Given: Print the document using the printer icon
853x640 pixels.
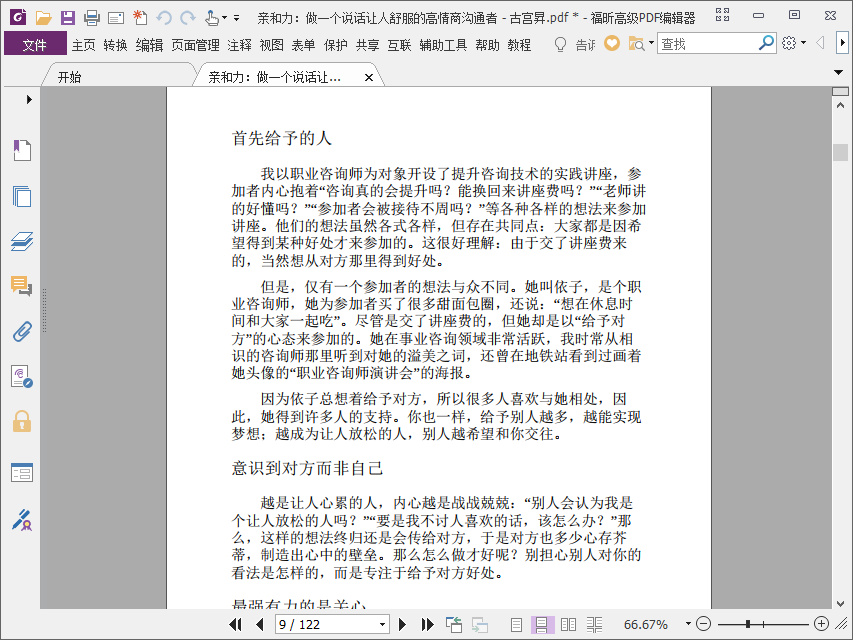Looking at the screenshot, I should (91, 18).
